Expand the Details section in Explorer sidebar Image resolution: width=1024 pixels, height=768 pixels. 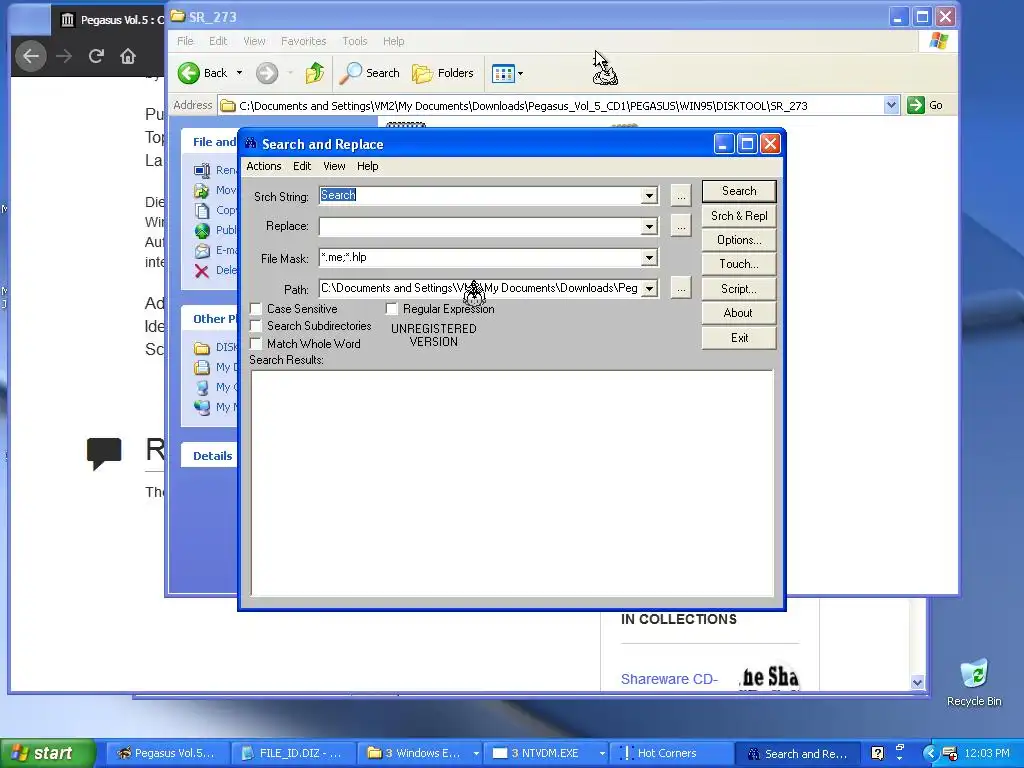(x=212, y=456)
